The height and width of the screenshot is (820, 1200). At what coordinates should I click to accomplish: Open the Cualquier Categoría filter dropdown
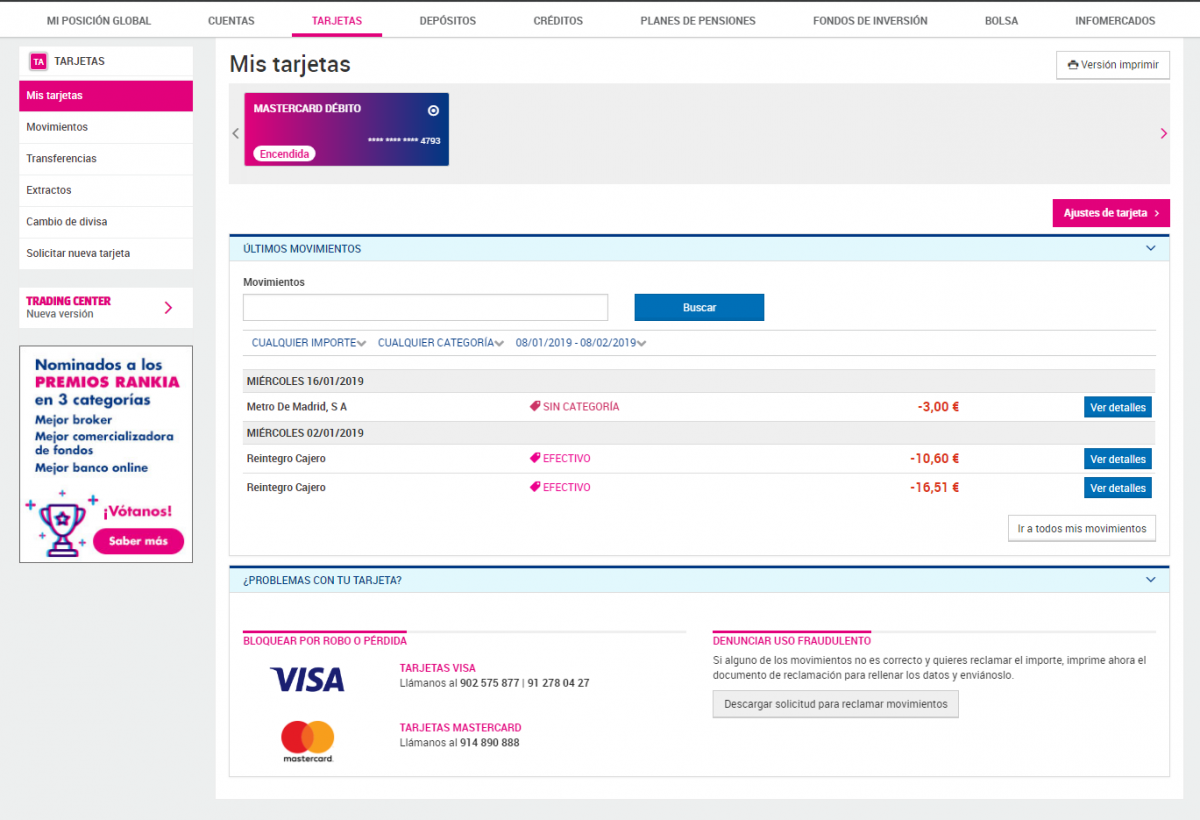[441, 343]
